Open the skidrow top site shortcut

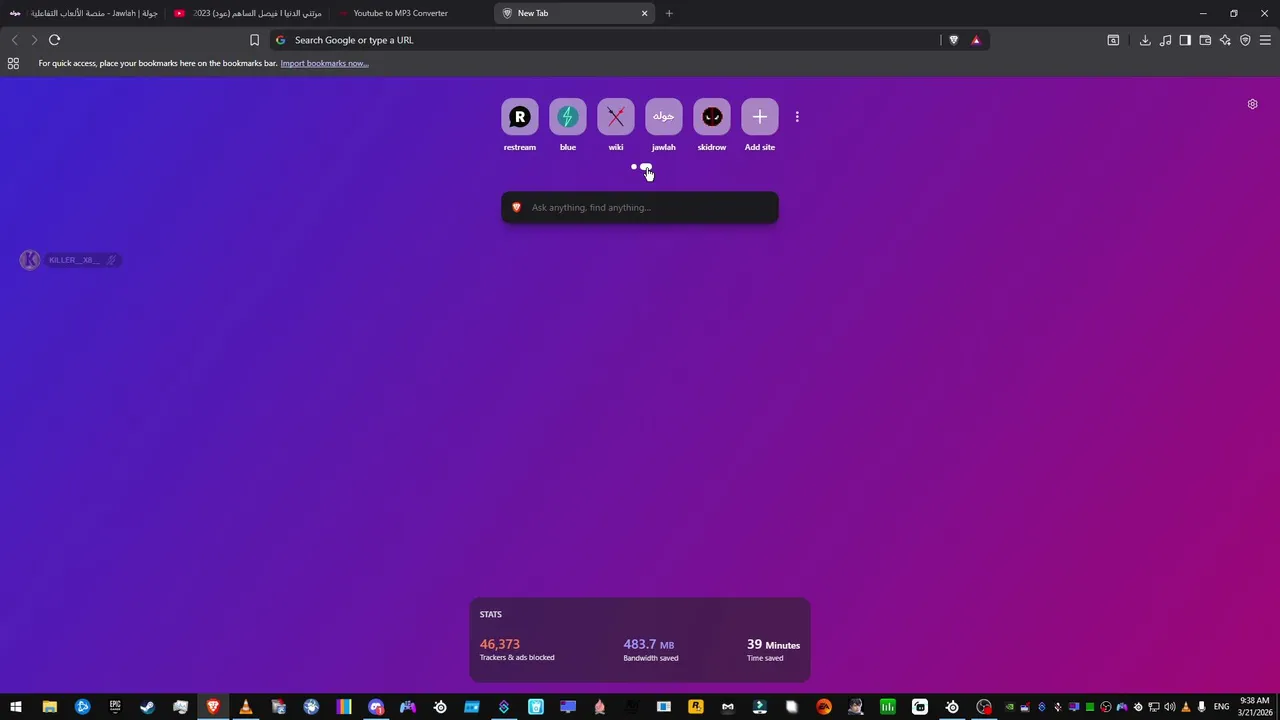(712, 125)
